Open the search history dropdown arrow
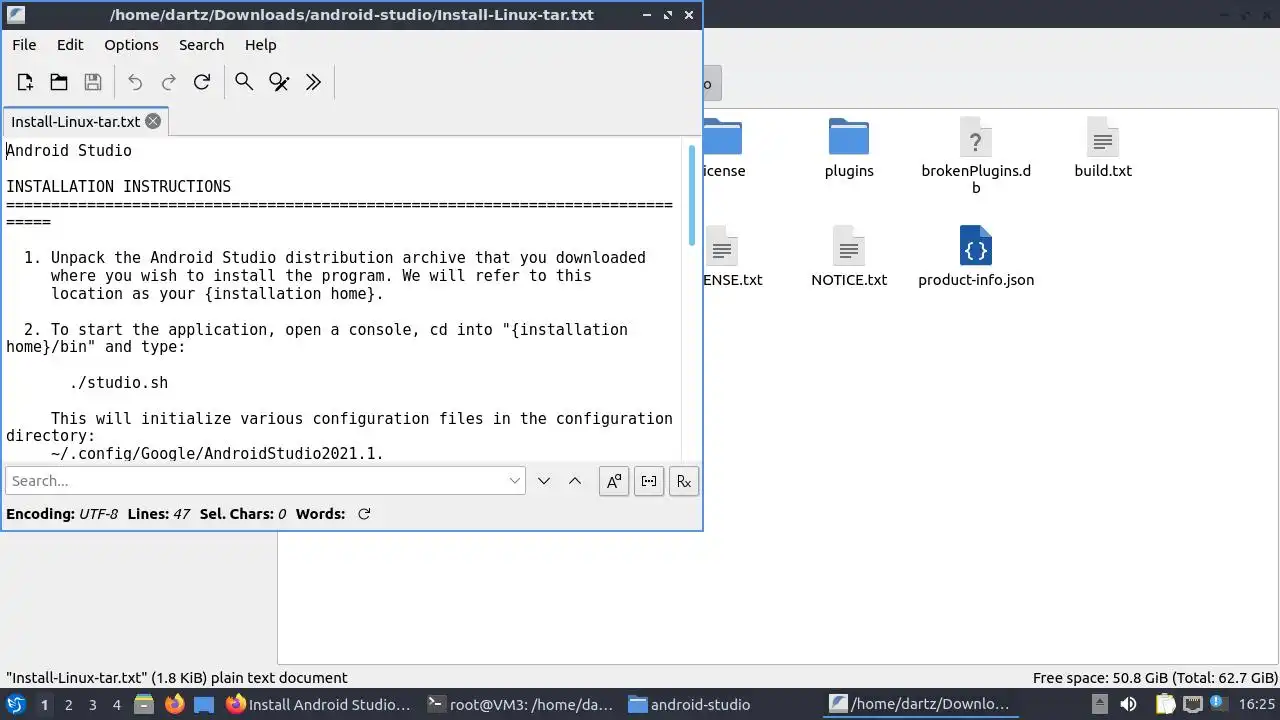 coord(515,481)
